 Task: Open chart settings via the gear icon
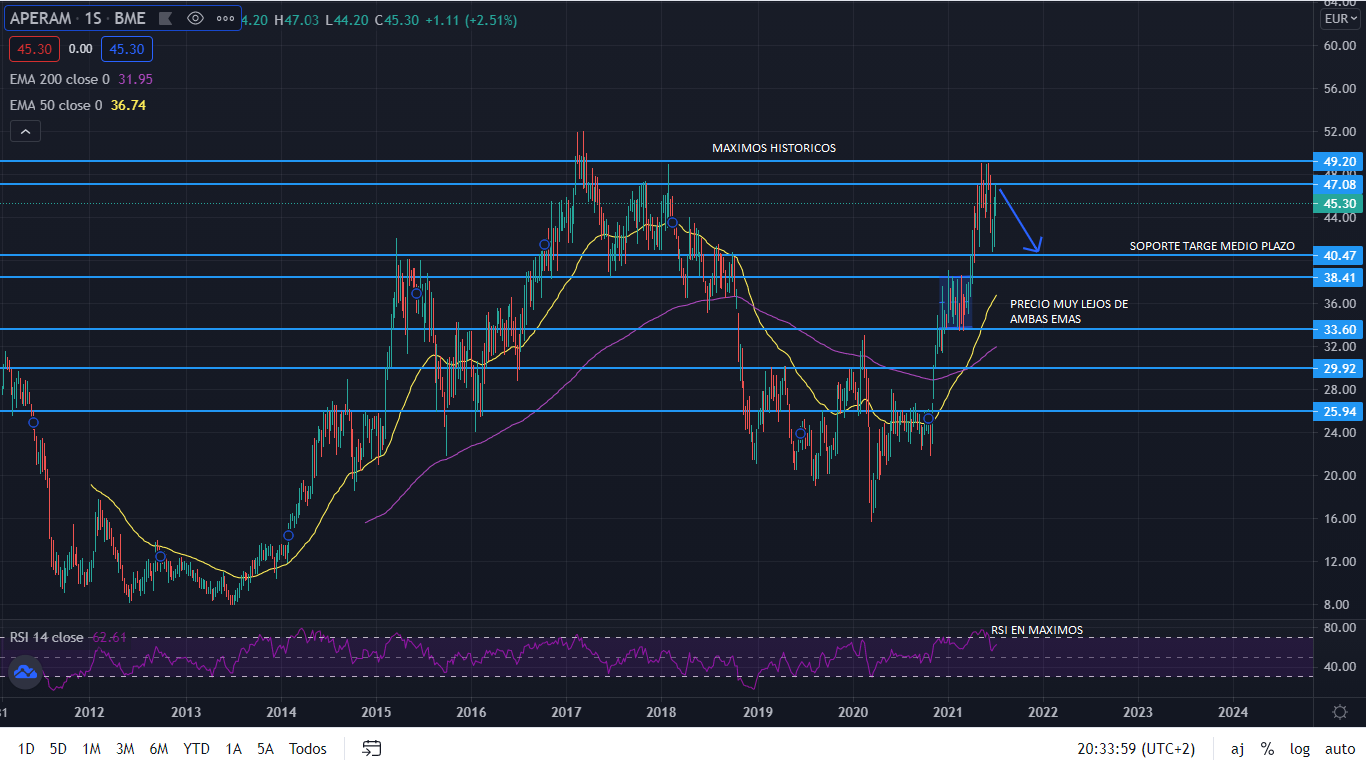coord(1340,710)
